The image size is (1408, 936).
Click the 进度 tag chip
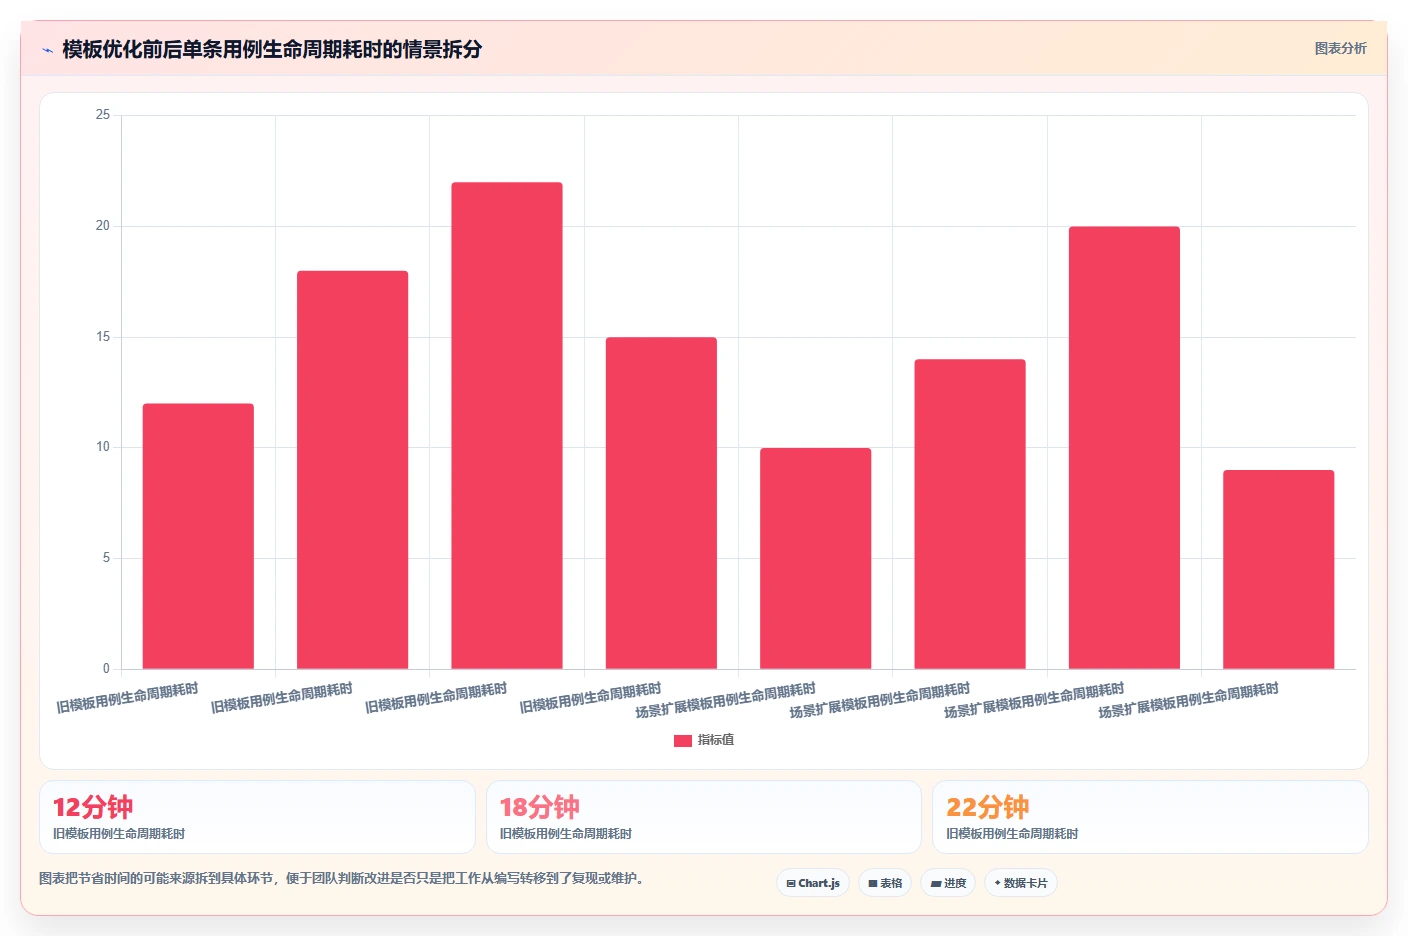[x=948, y=883]
